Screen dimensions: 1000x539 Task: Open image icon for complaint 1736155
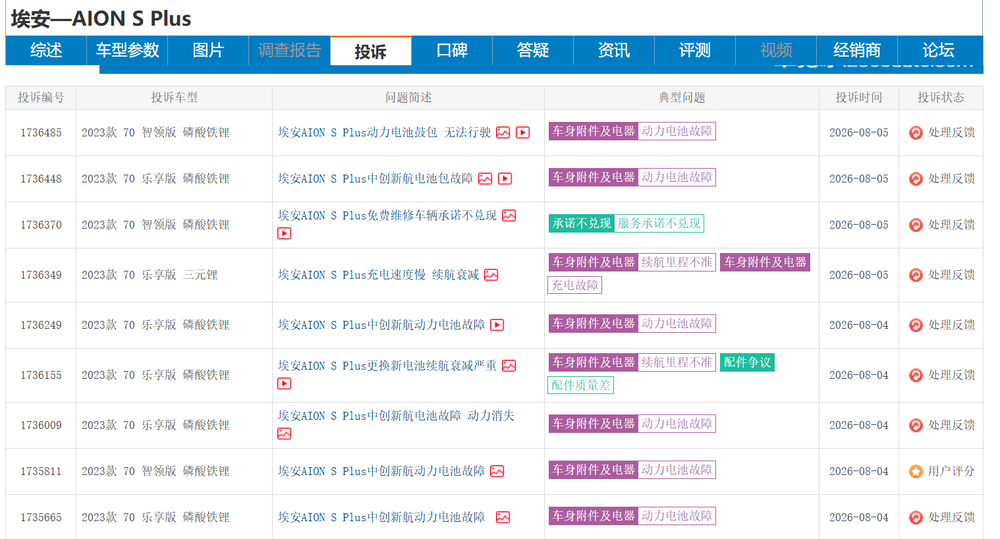tap(509, 365)
